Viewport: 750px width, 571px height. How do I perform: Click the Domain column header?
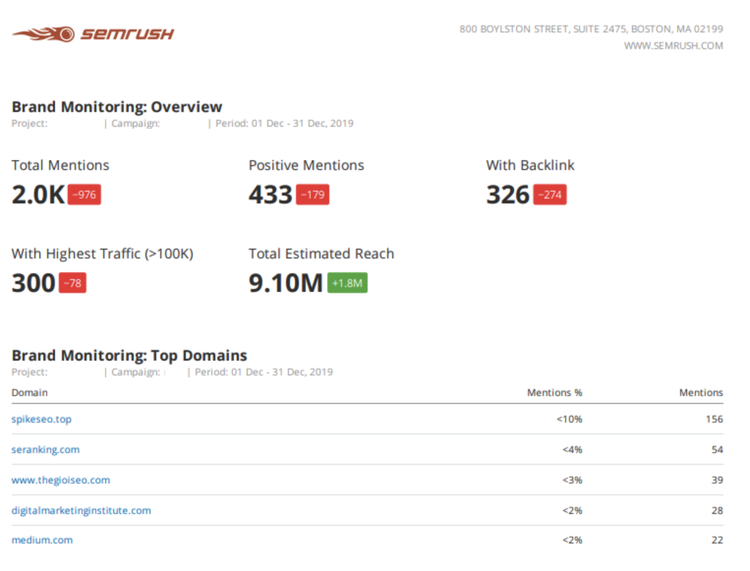point(30,393)
